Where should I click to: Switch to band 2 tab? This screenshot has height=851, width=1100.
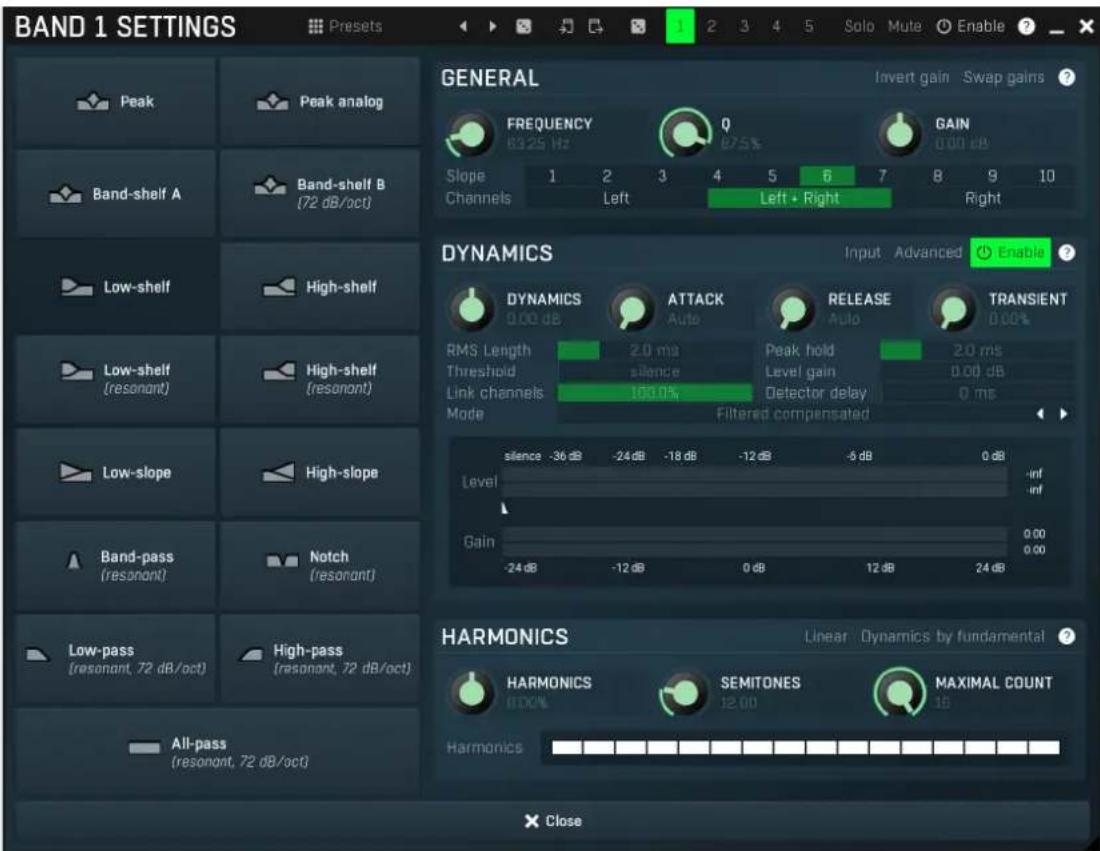point(711,27)
